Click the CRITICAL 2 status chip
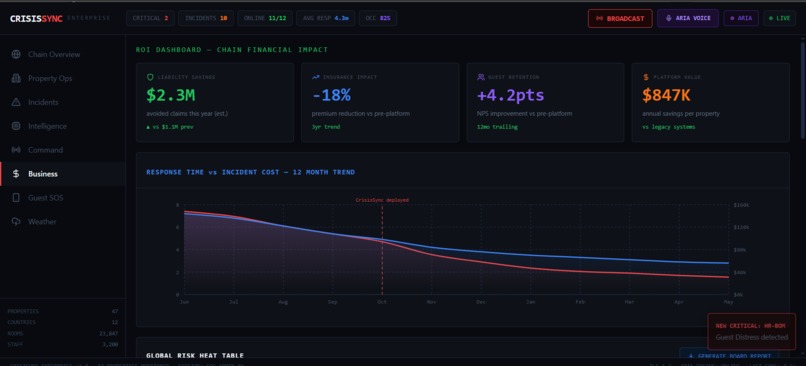806x366 pixels. 150,19
